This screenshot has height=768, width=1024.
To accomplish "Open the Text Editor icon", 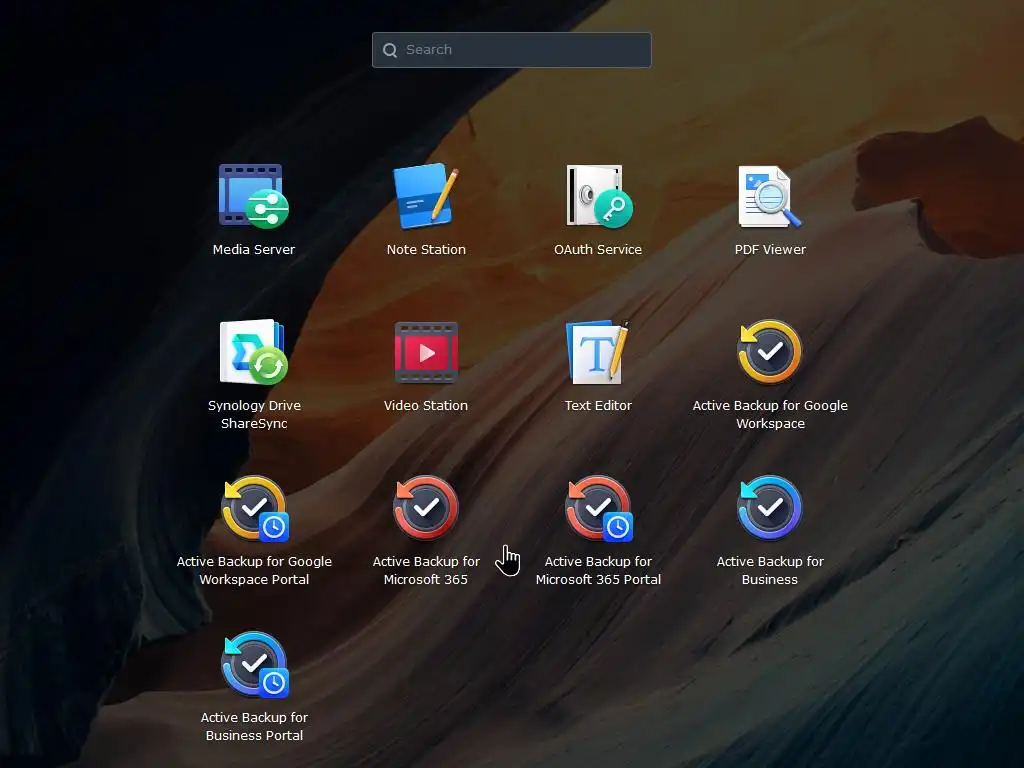I will [x=598, y=352].
